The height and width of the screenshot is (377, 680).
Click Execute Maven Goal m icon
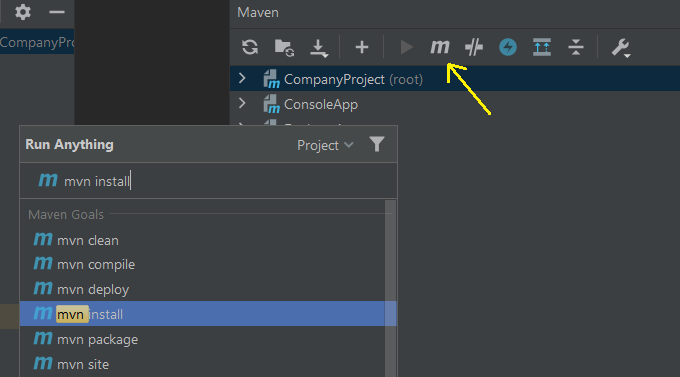(440, 46)
